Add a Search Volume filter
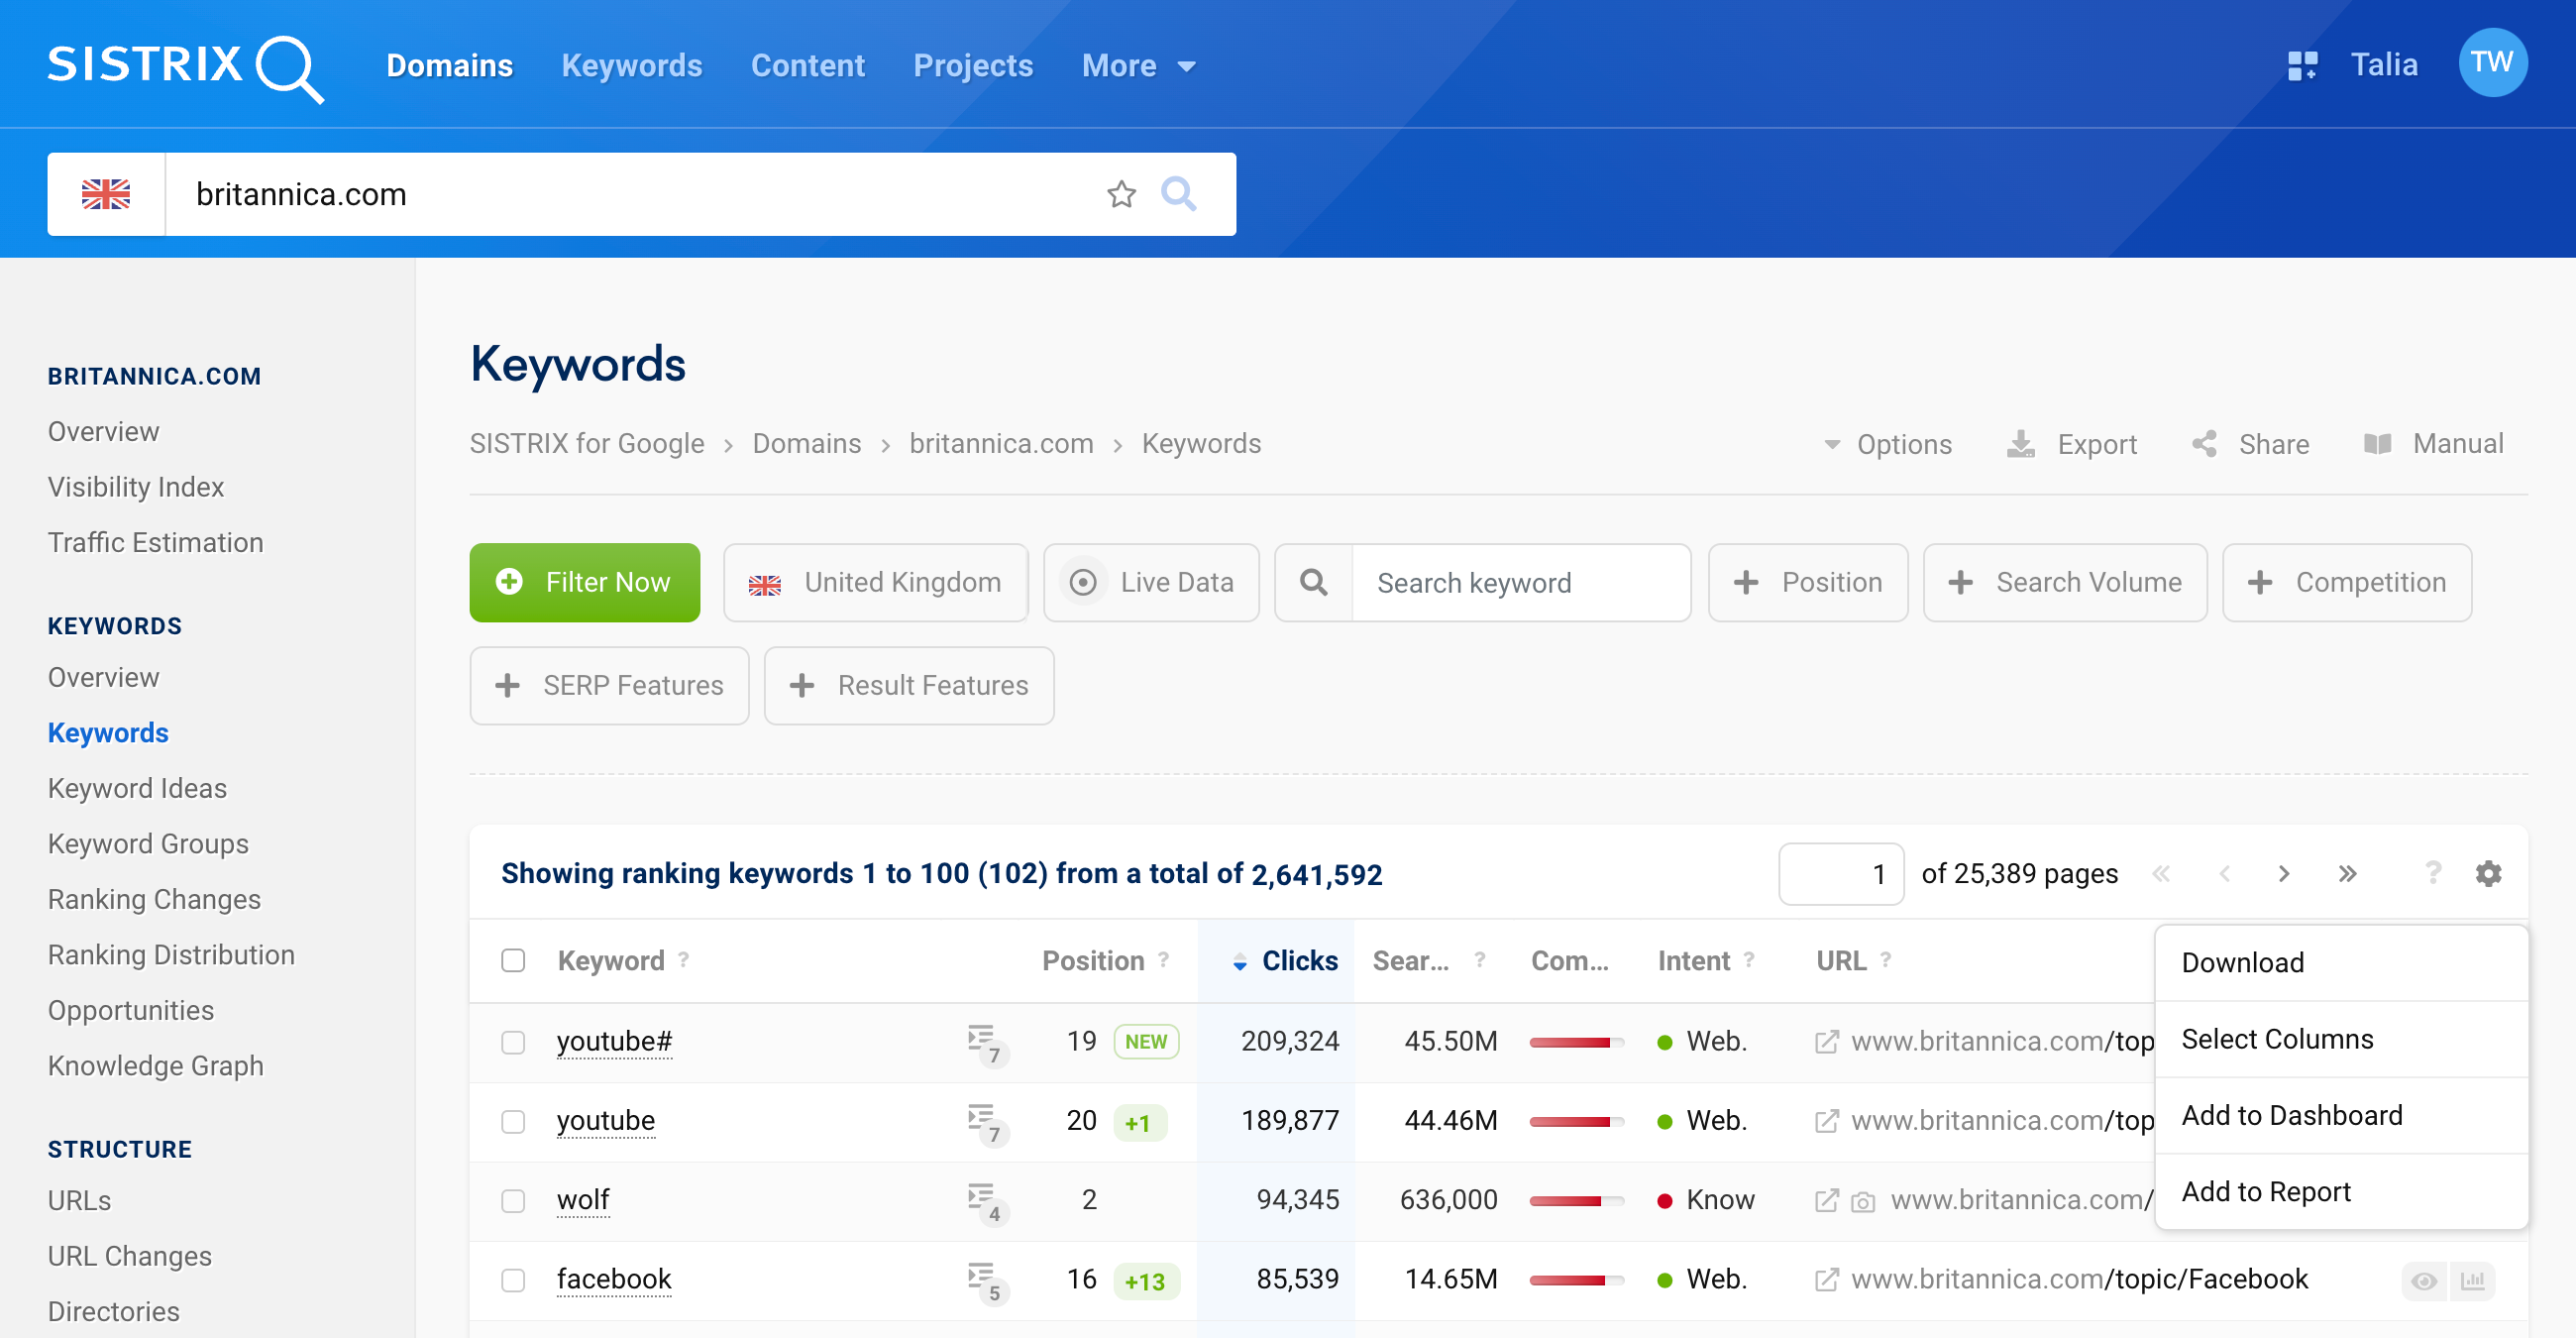 coord(2065,583)
